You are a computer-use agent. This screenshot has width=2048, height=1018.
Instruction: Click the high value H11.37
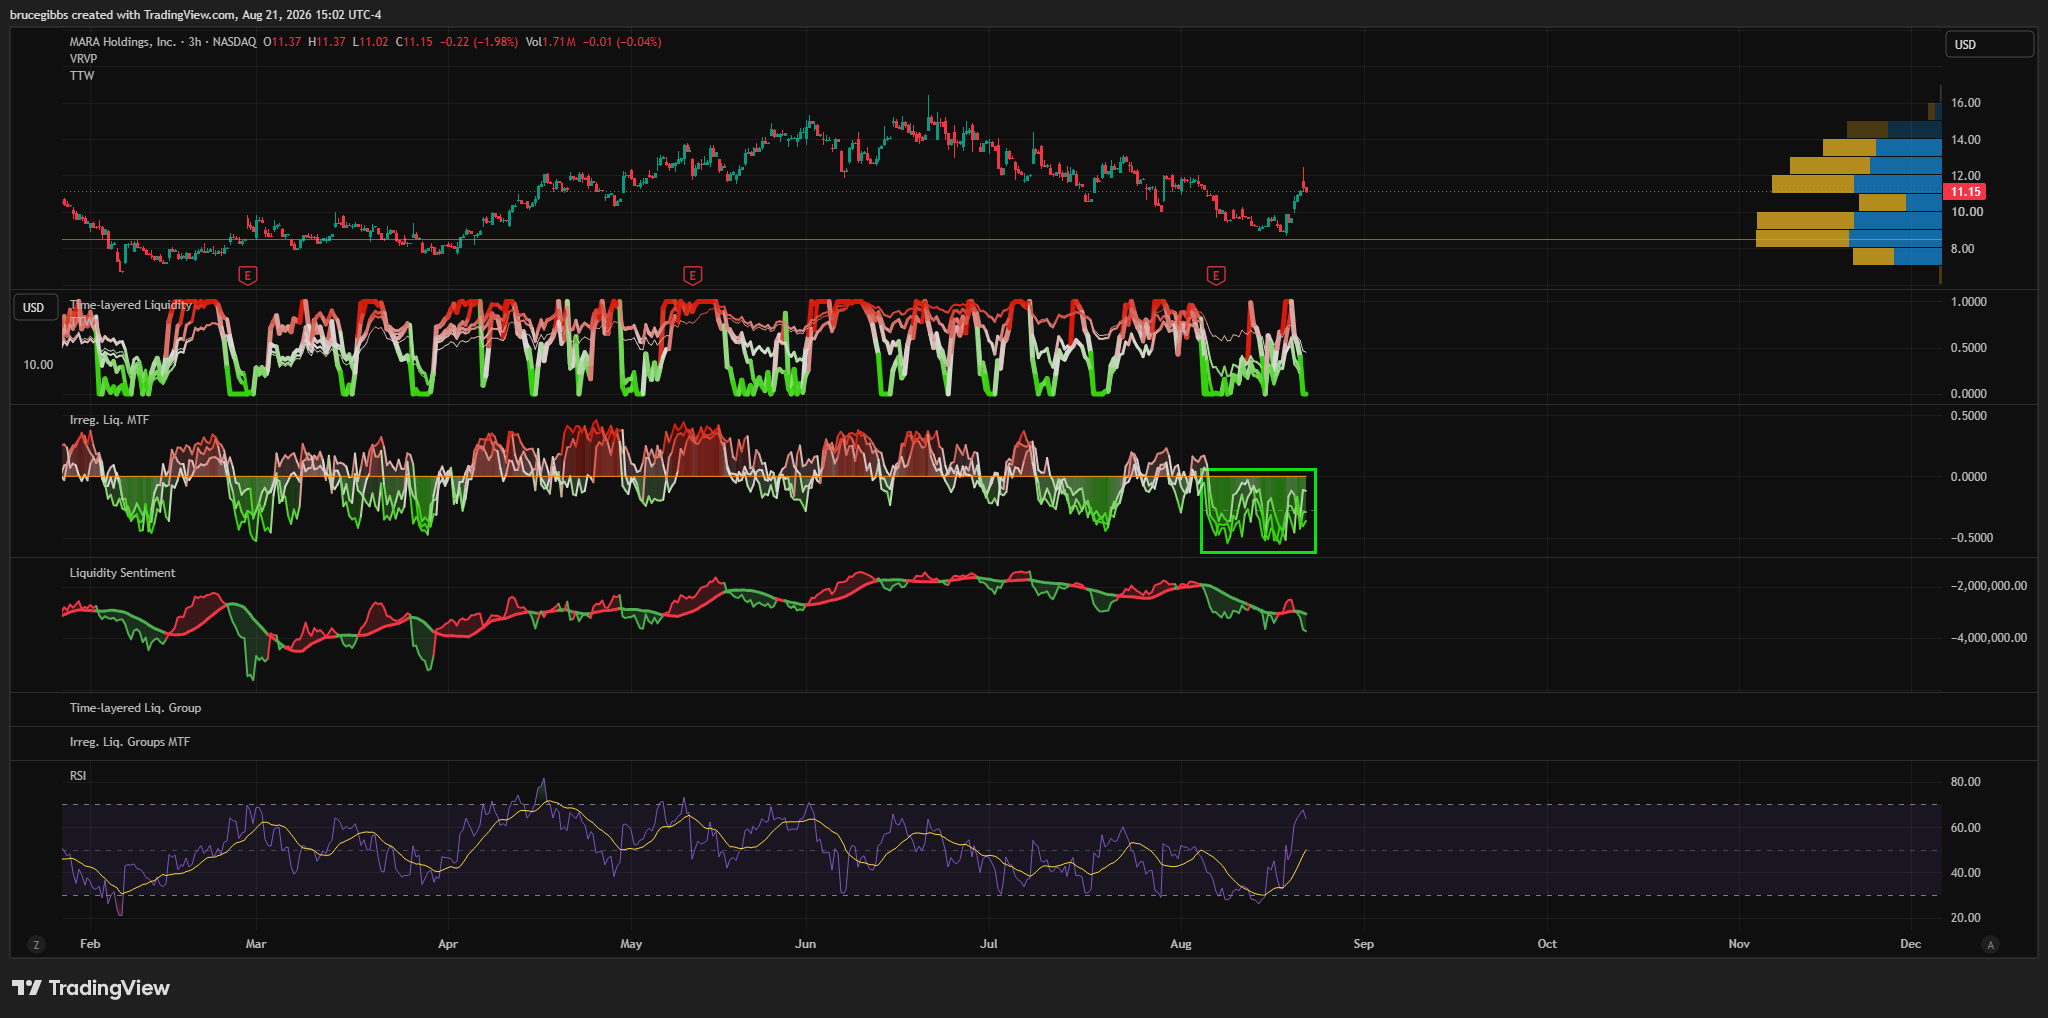point(327,42)
